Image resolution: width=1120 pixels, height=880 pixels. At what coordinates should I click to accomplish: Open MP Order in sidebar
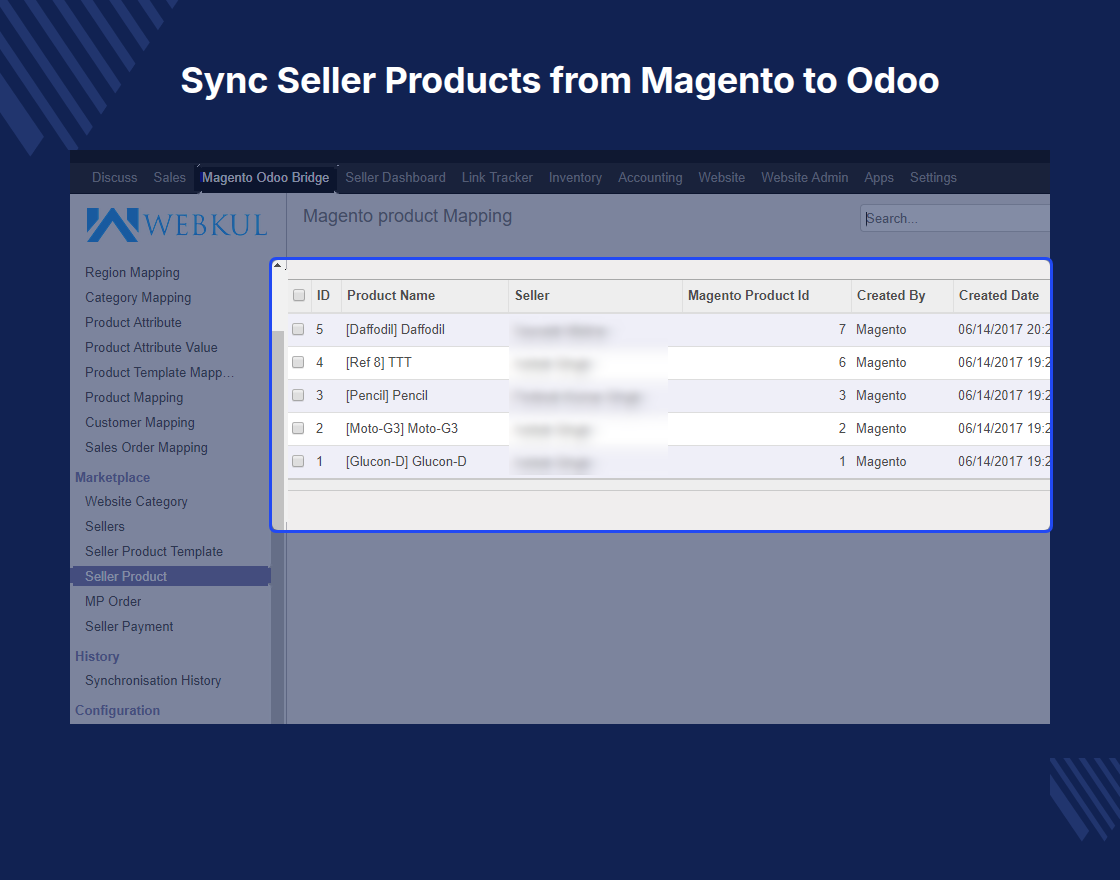[113, 601]
